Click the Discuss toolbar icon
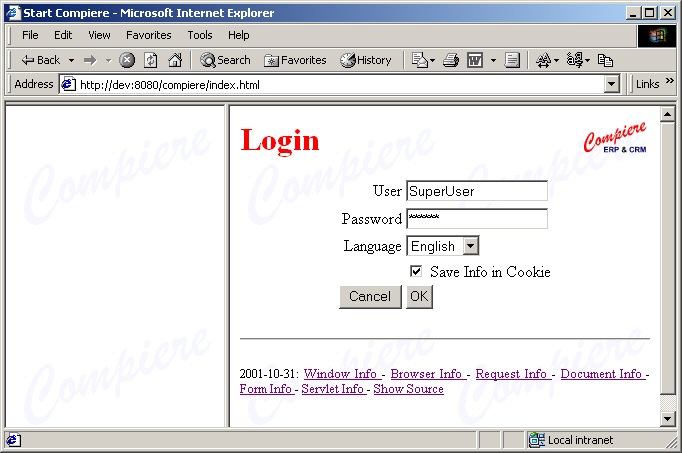 coord(512,60)
